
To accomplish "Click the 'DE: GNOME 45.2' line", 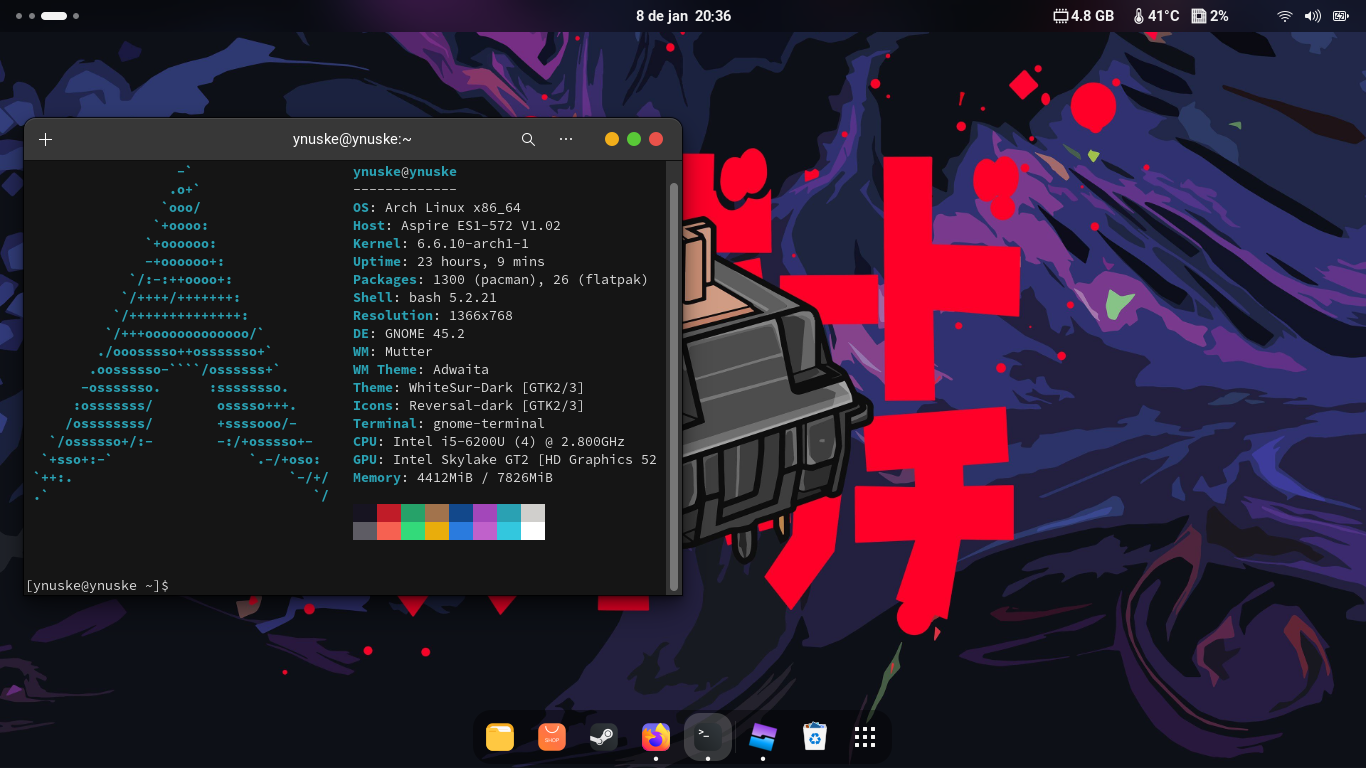I will point(409,333).
